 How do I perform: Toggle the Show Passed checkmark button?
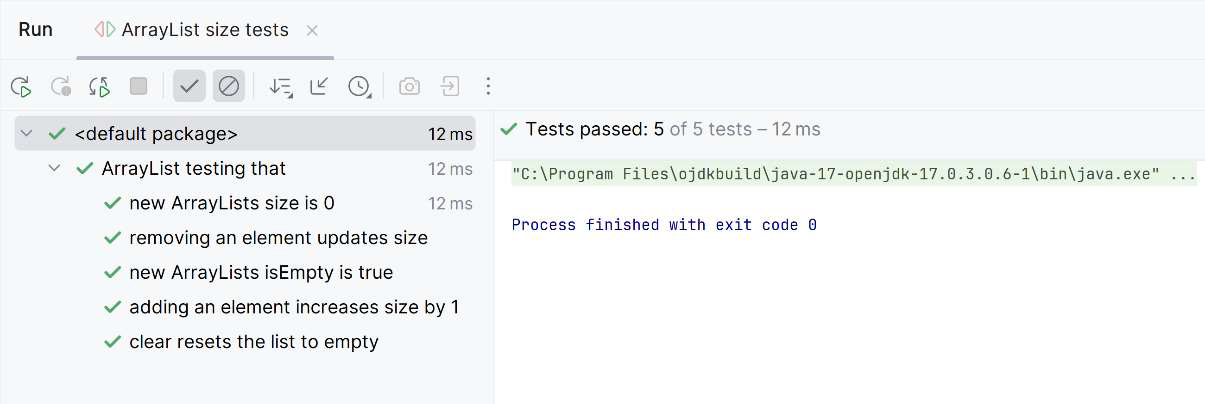click(x=189, y=86)
